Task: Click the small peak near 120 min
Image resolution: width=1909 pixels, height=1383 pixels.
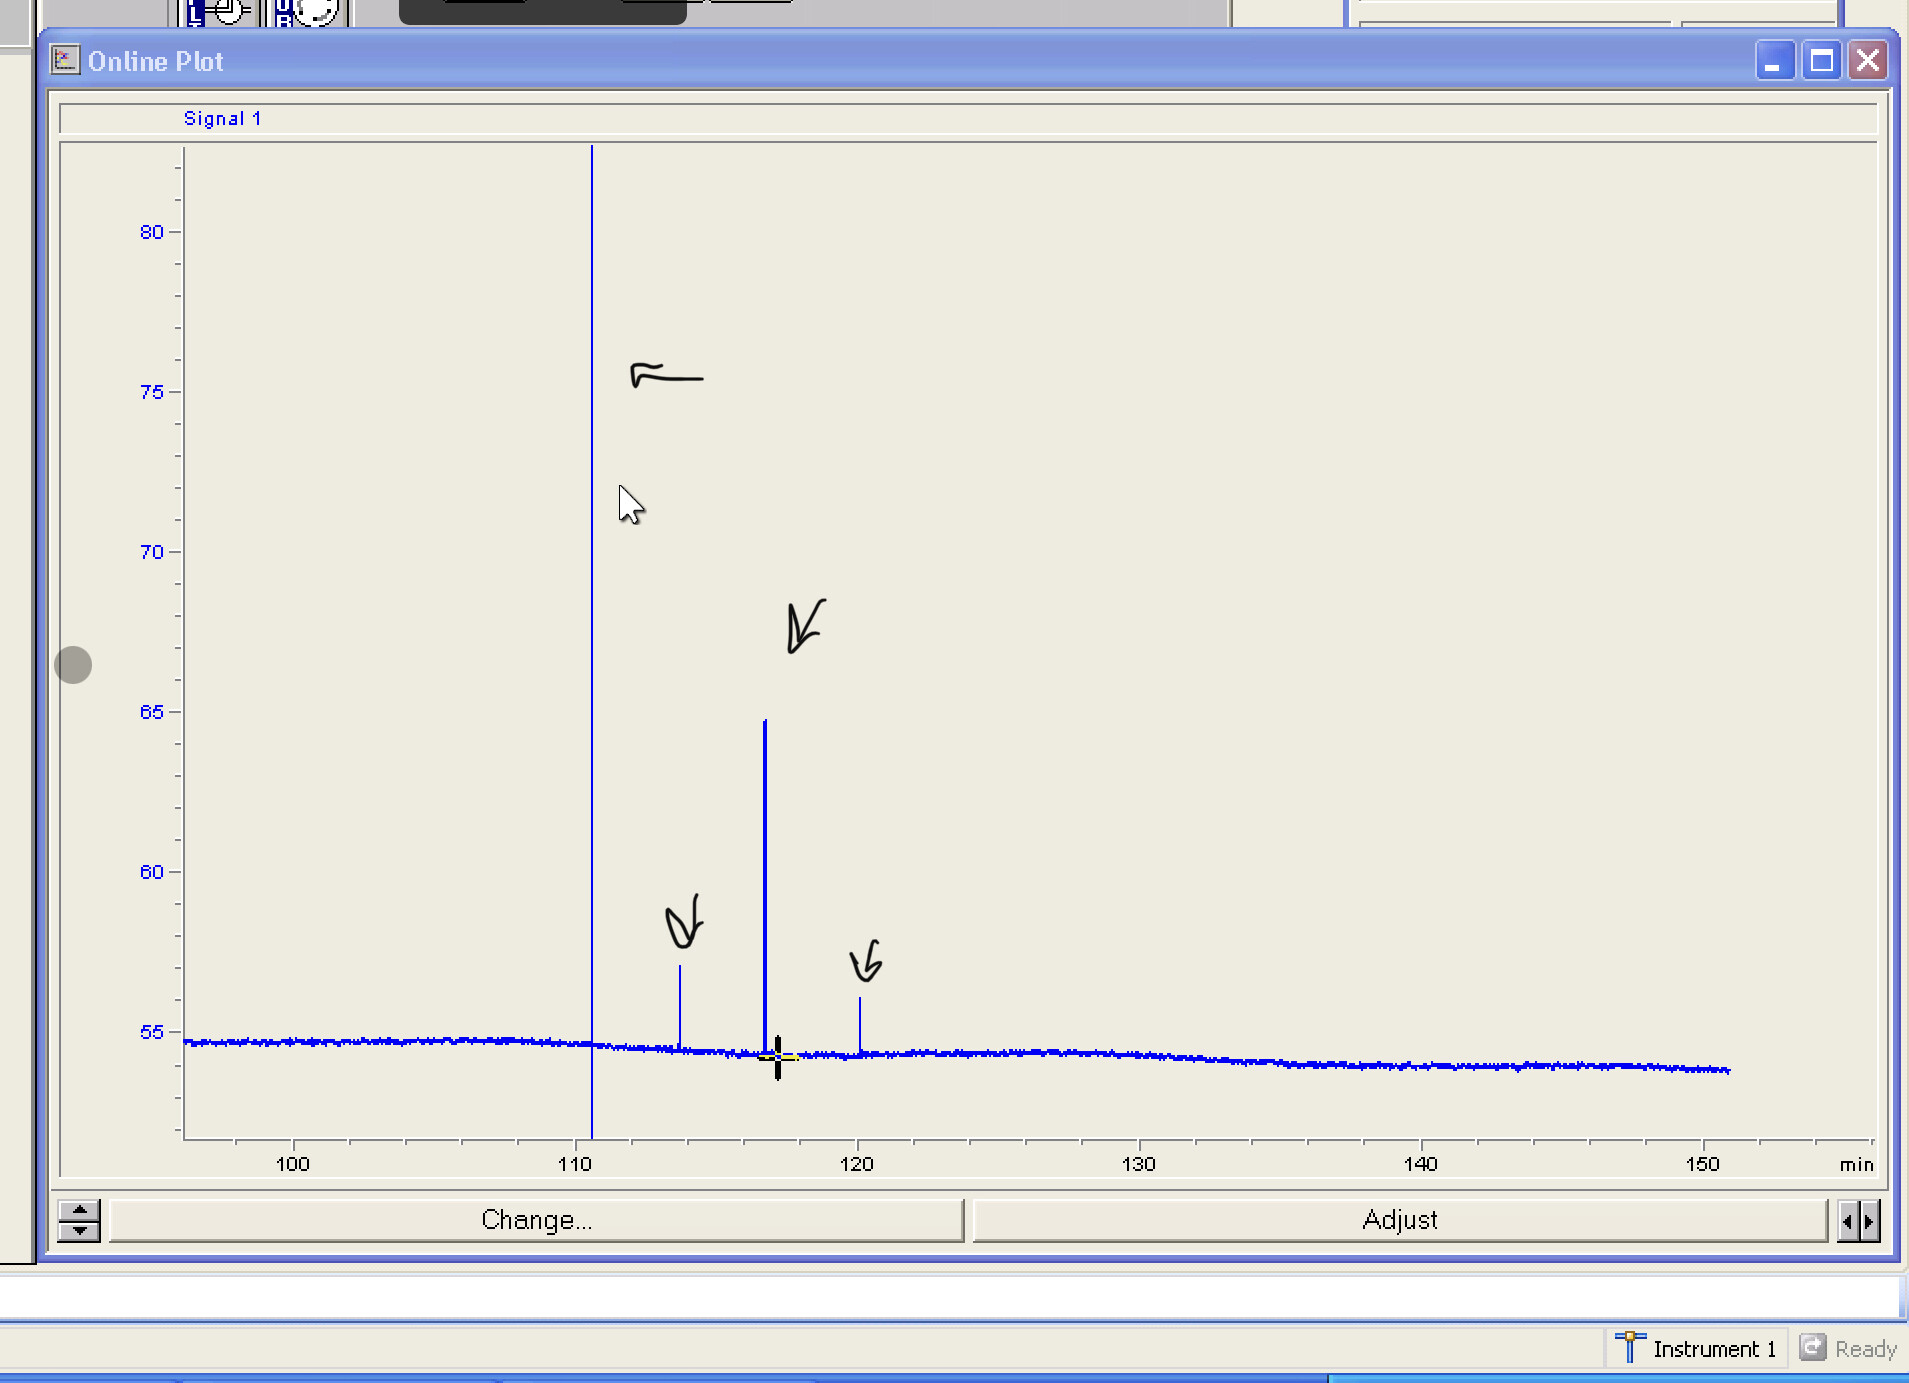Action: 859,1025
